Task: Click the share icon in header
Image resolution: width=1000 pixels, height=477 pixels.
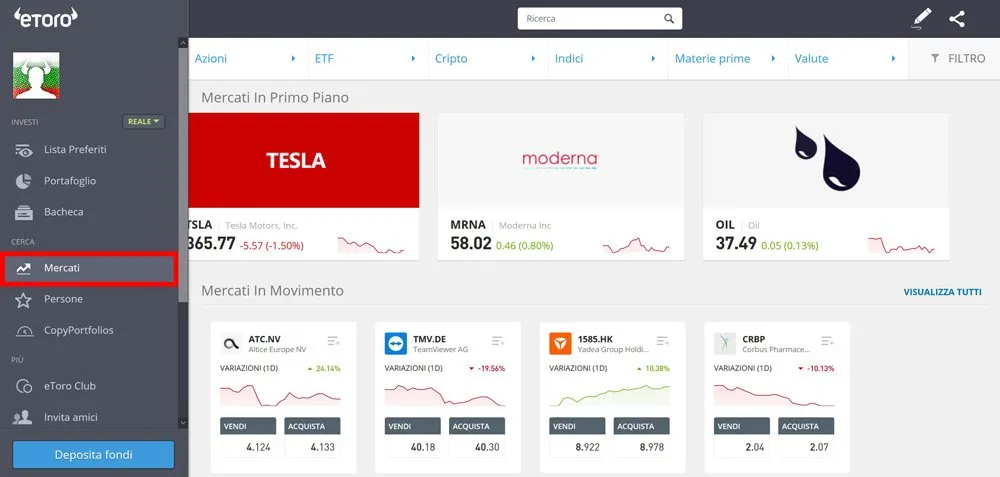Action: (x=957, y=18)
